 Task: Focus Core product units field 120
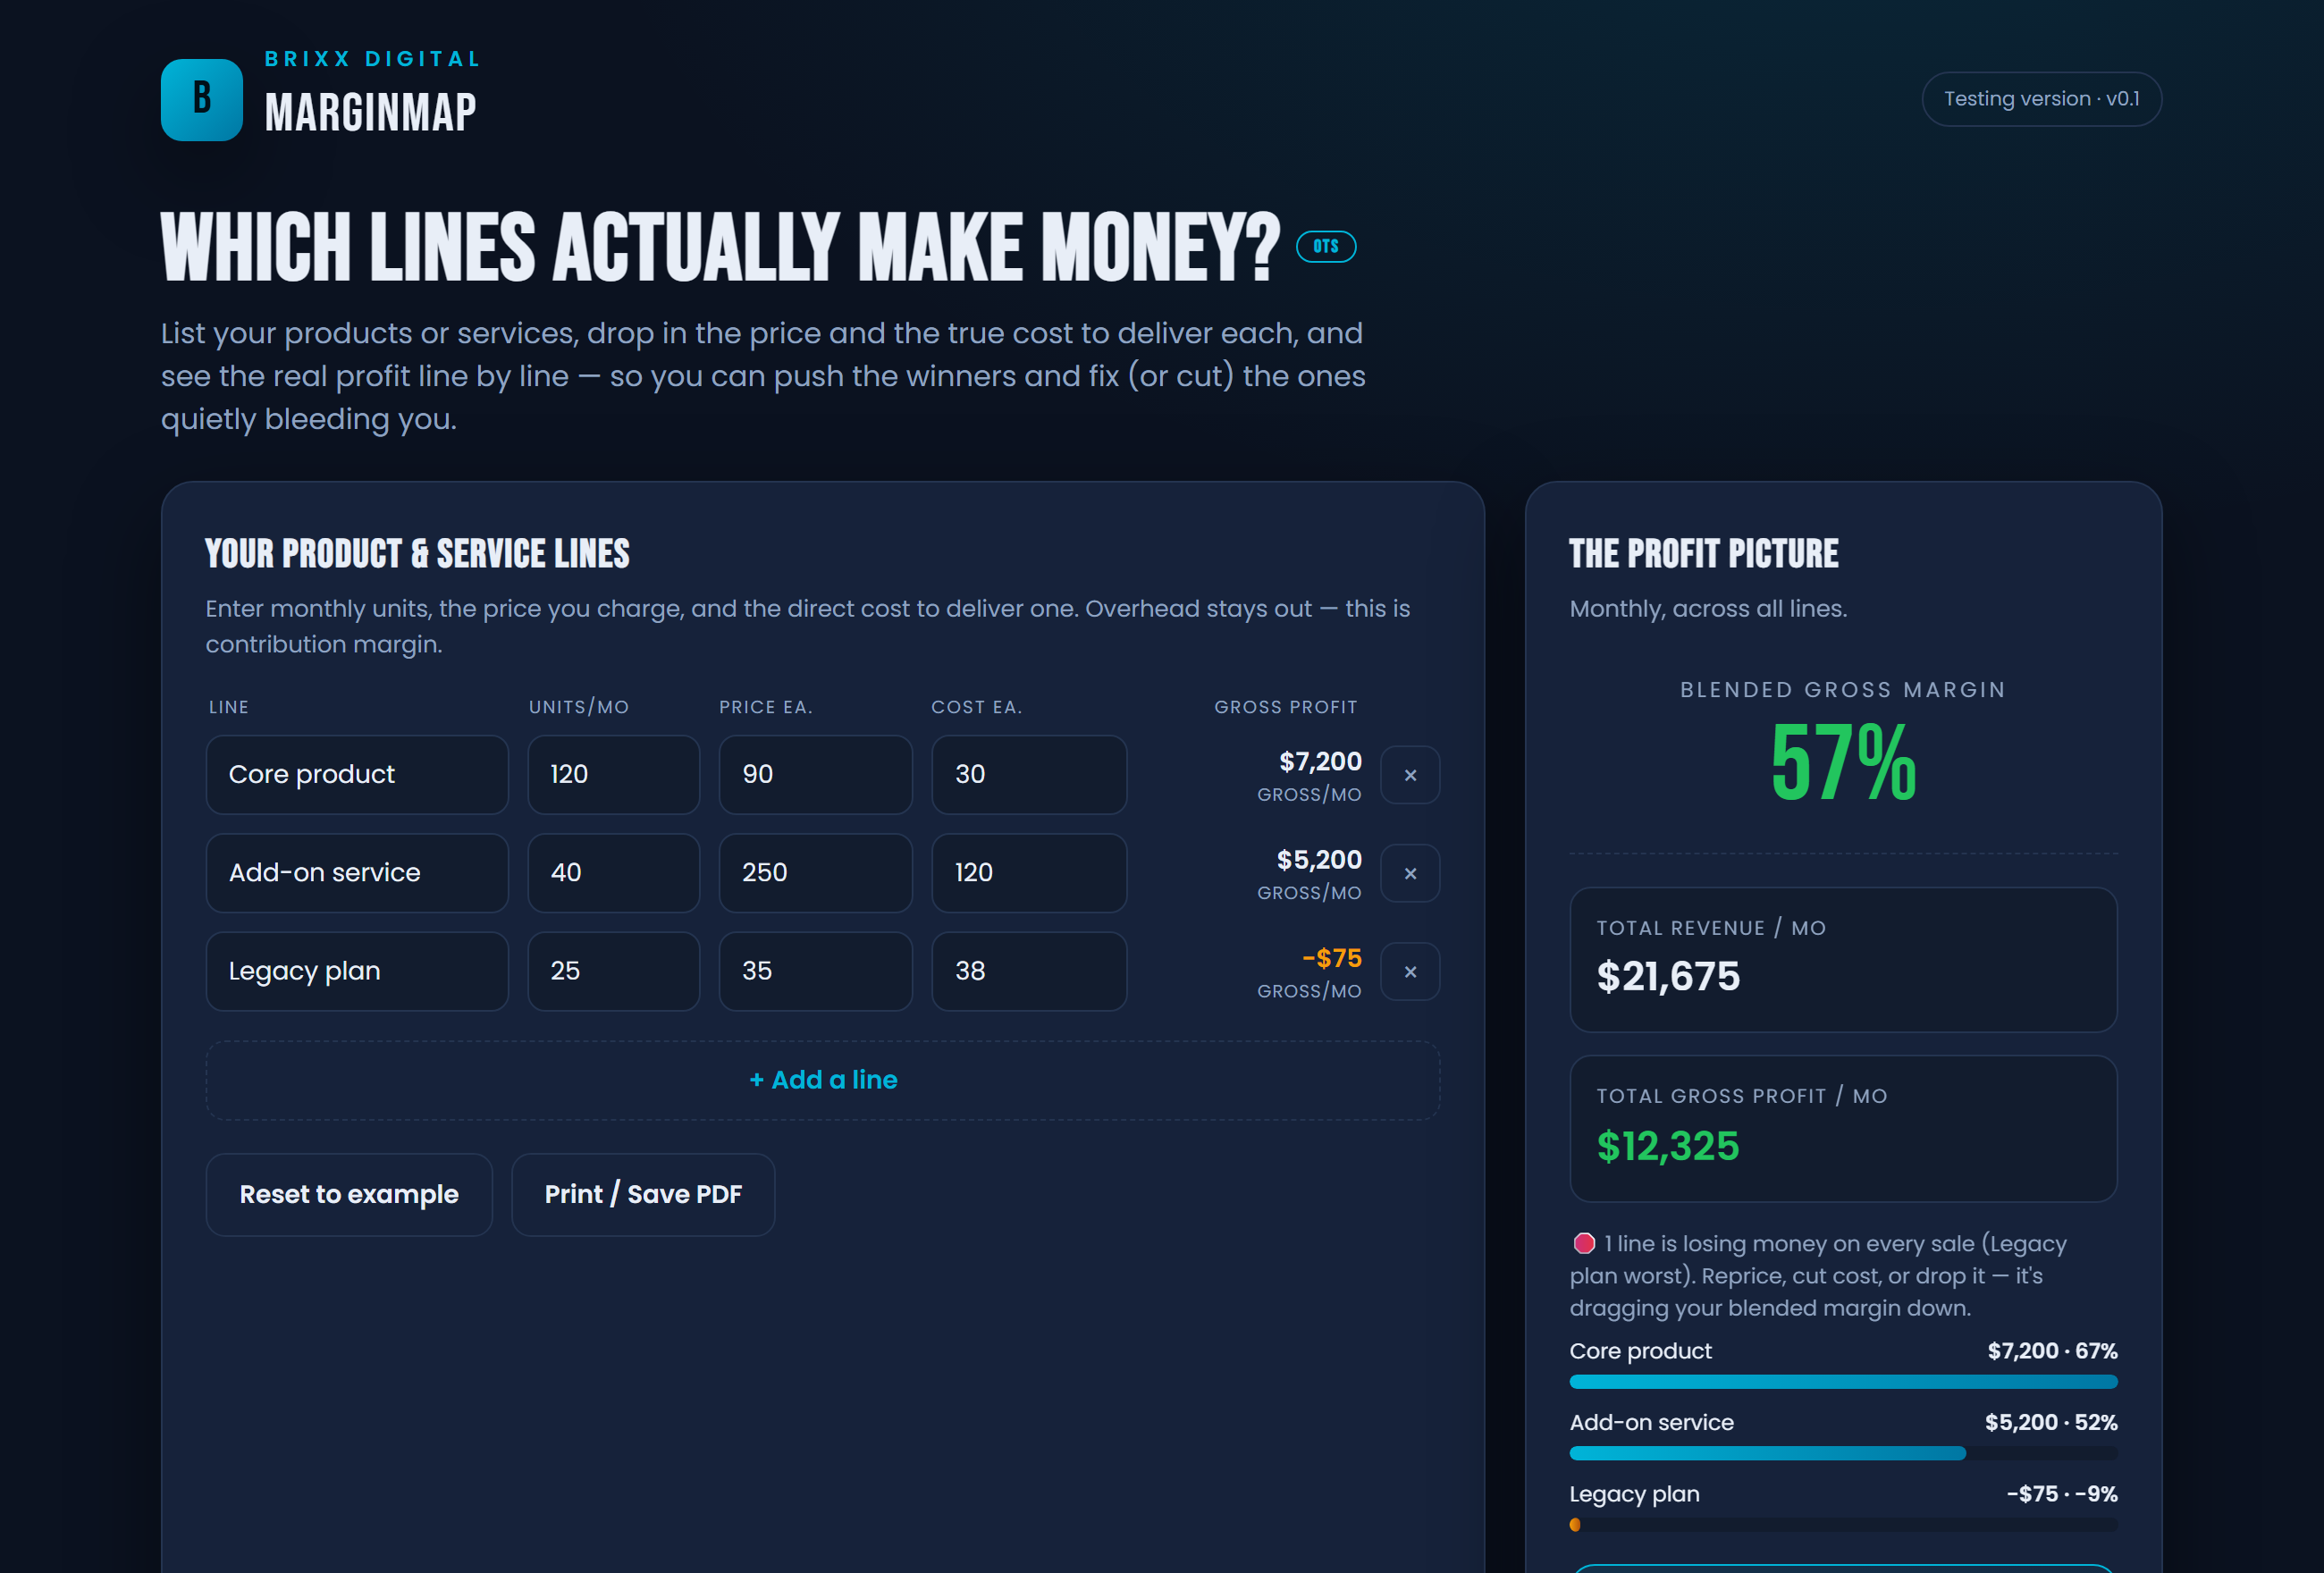point(614,775)
